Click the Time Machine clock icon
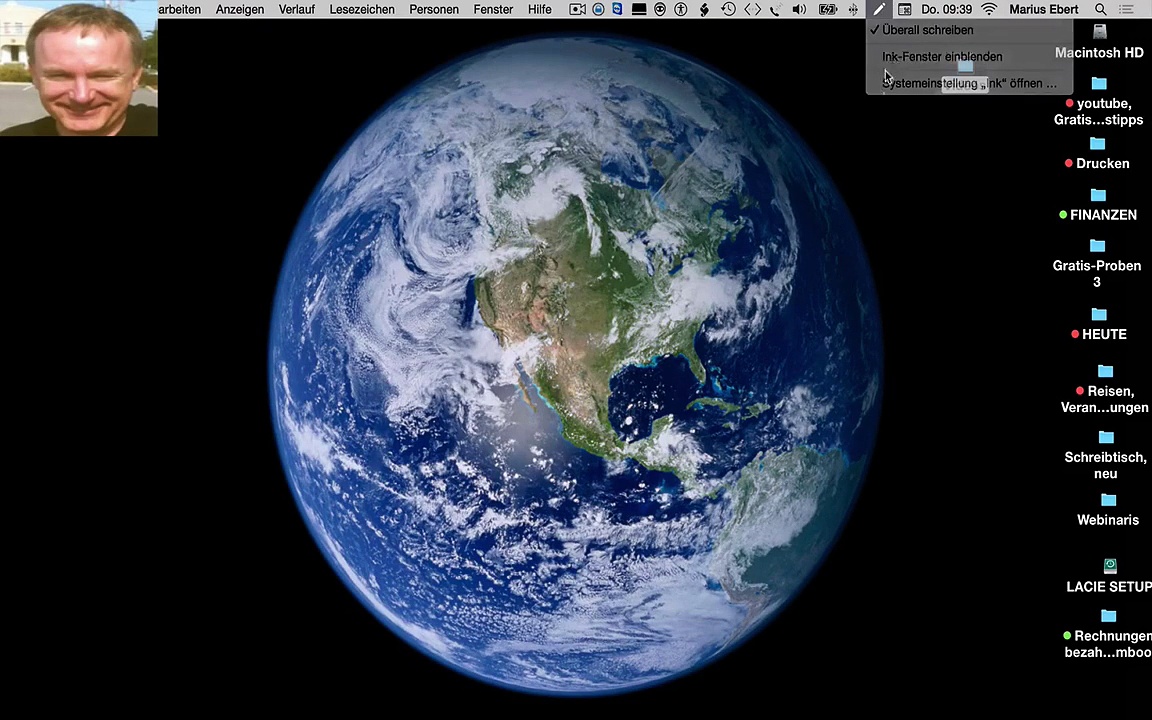 (x=728, y=10)
